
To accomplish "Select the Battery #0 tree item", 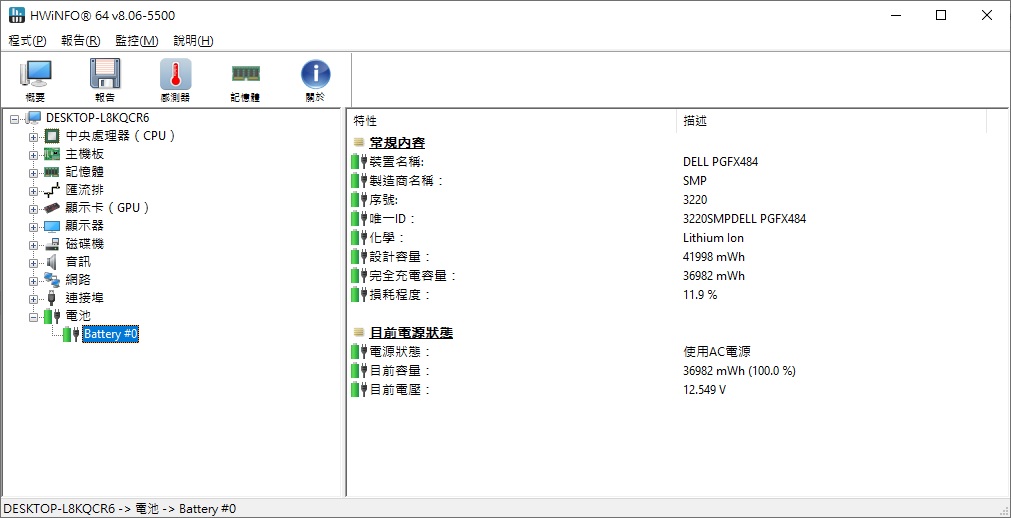I will [110, 334].
